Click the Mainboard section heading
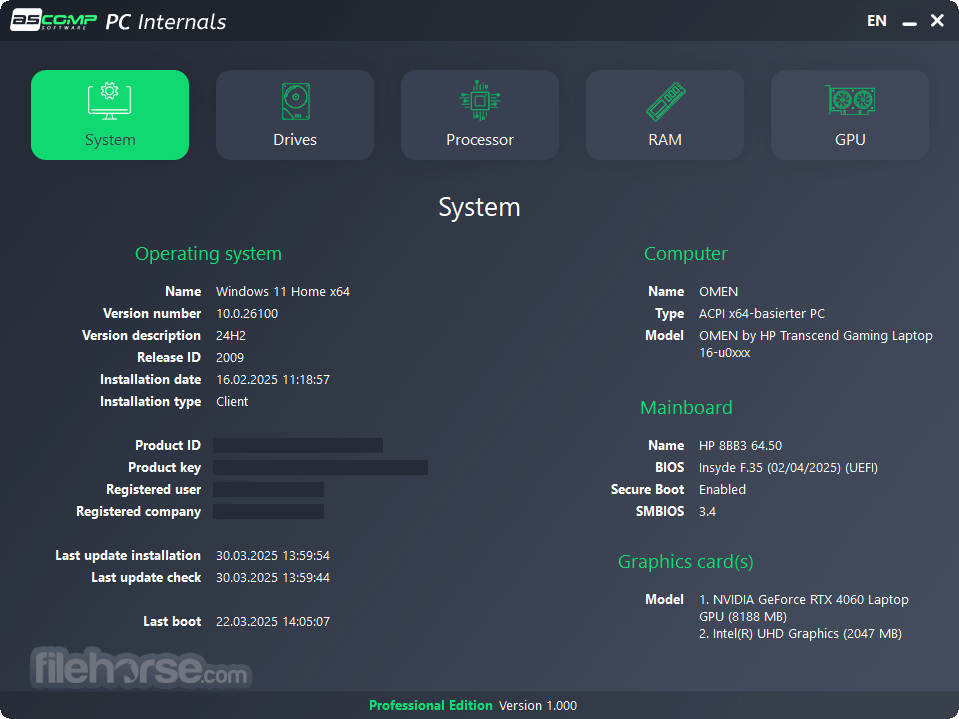 pyautogui.click(x=686, y=408)
